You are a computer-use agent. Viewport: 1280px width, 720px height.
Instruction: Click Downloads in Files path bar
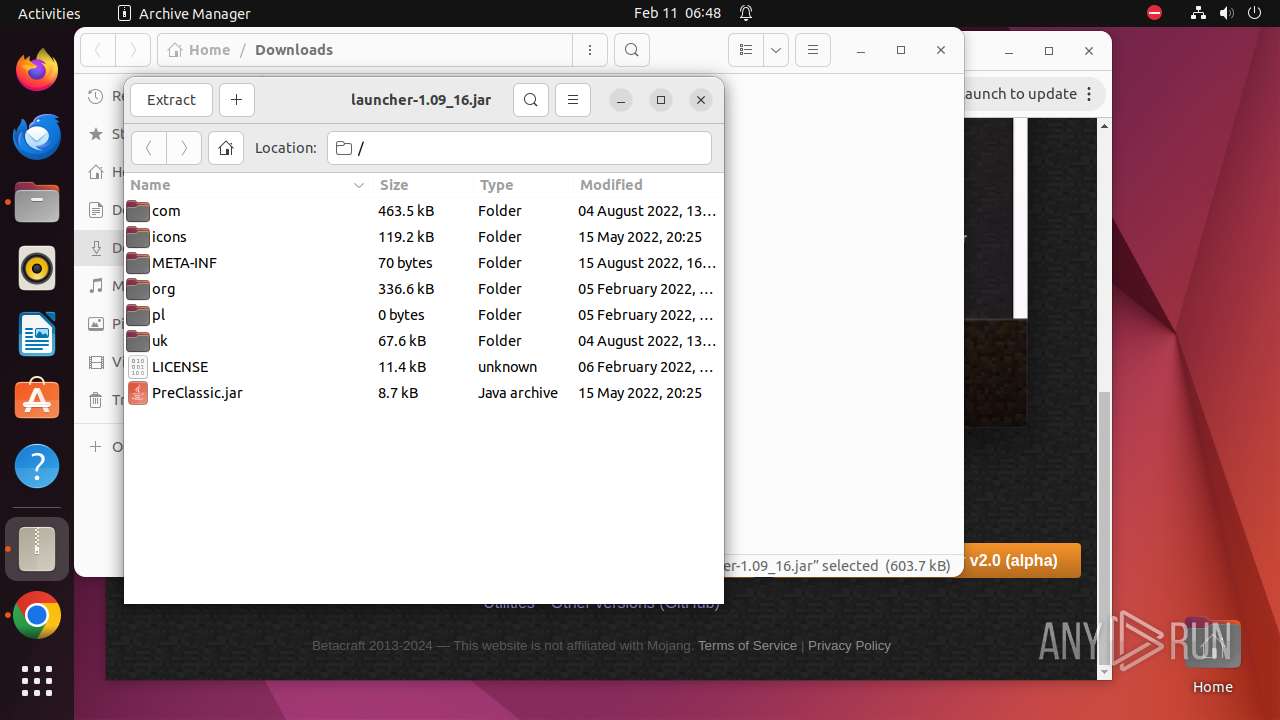[x=294, y=50]
